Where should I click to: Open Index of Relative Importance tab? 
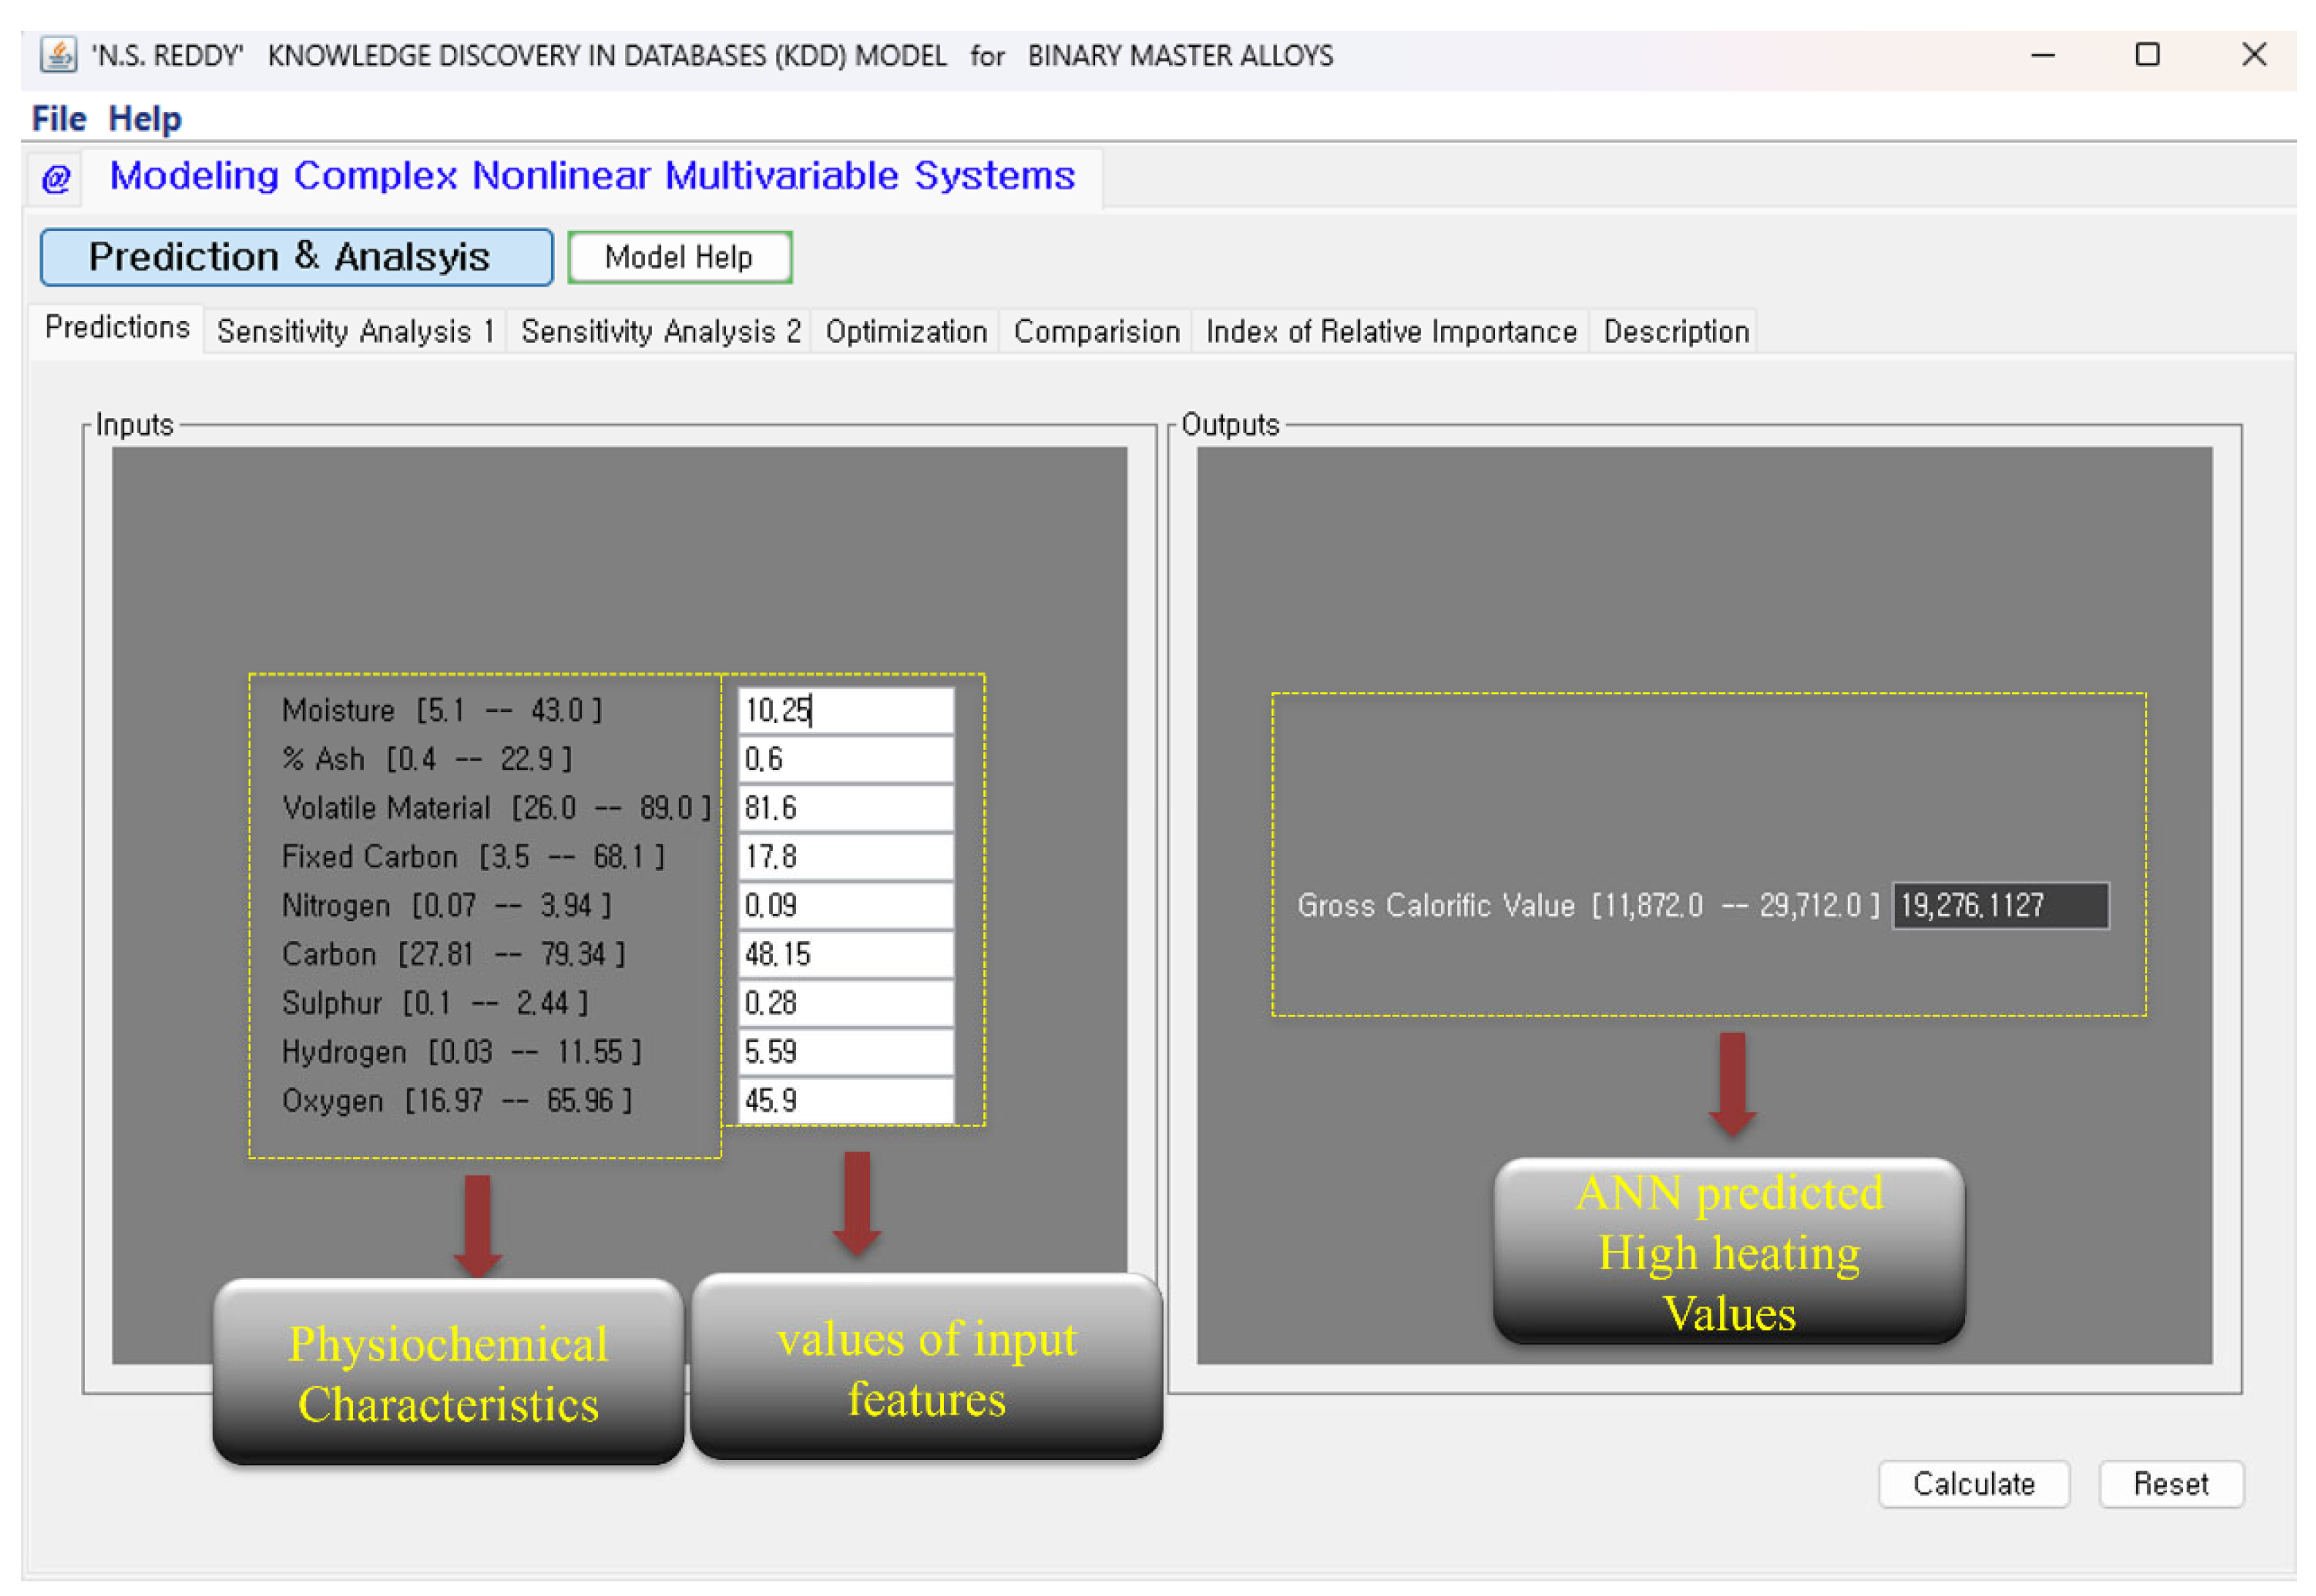(1390, 331)
